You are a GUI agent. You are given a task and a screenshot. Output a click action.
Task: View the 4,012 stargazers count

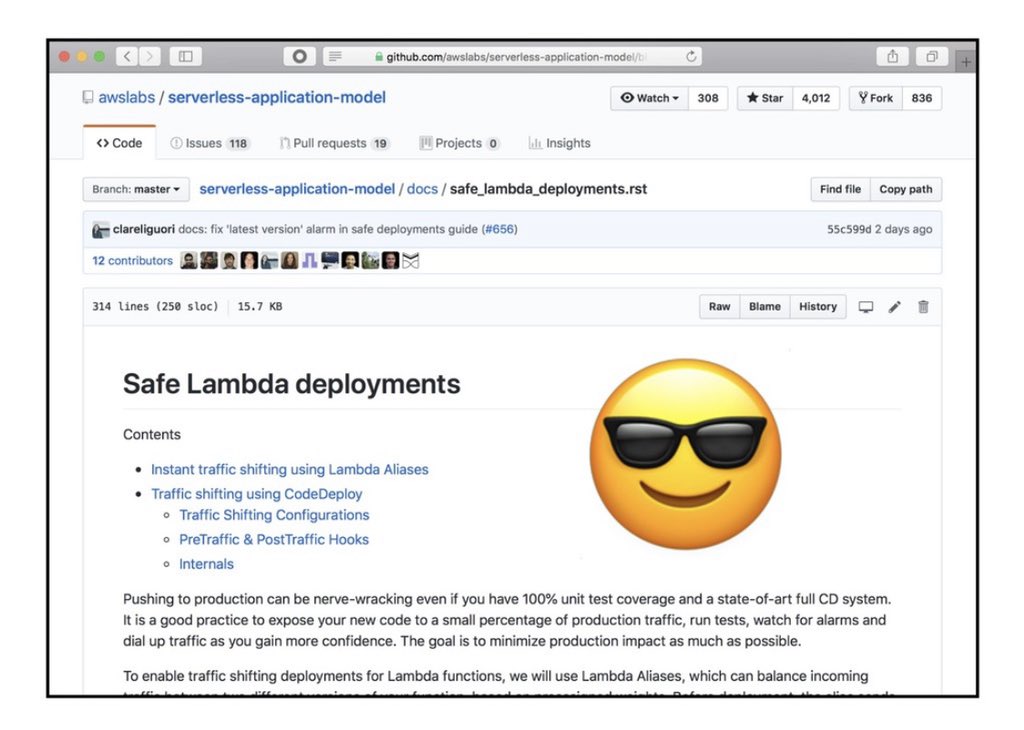[816, 98]
